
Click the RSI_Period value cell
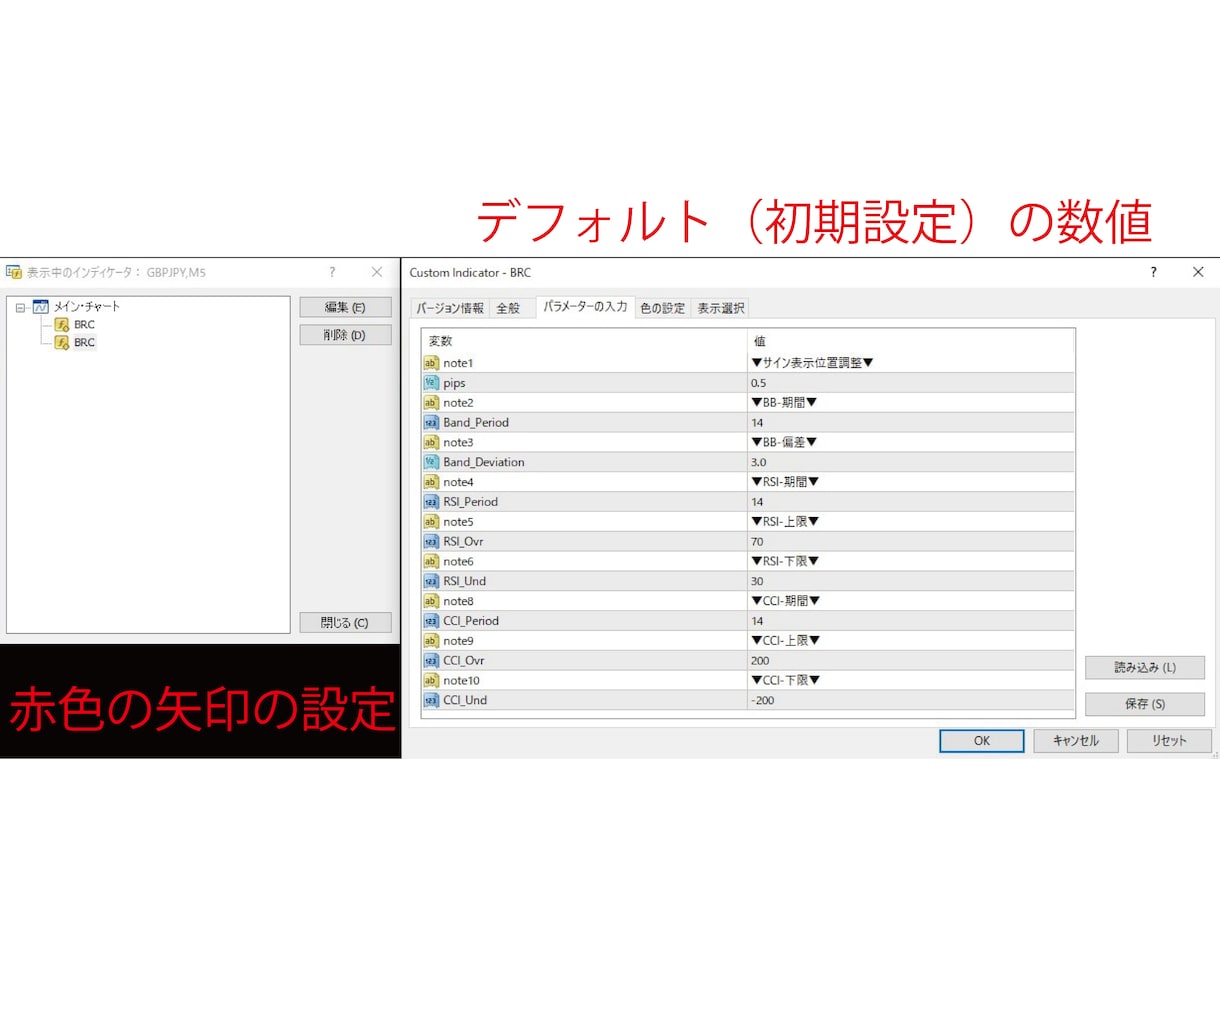point(911,502)
